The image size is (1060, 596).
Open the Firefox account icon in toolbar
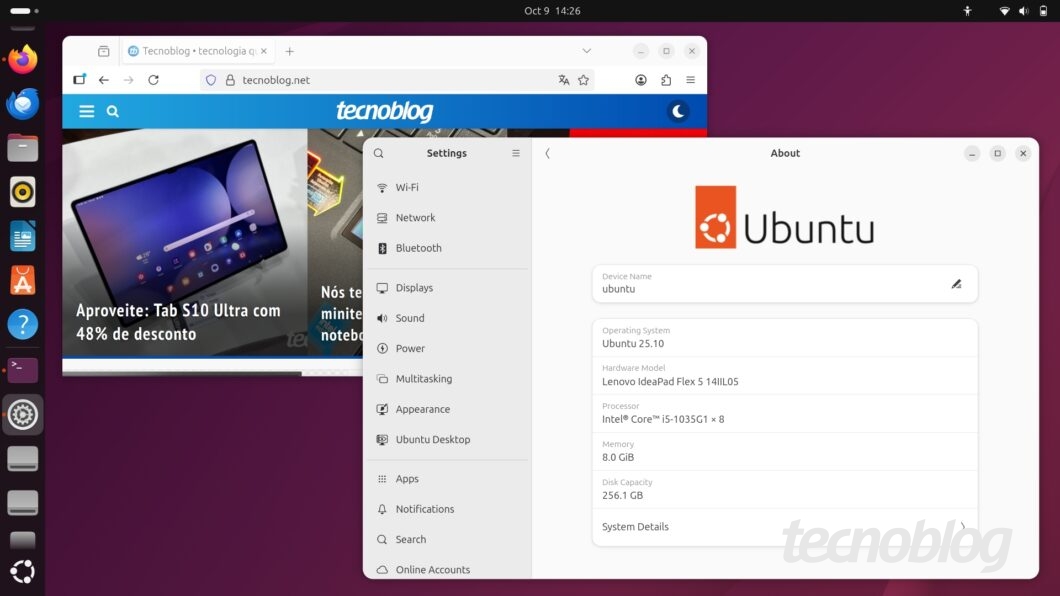click(641, 80)
